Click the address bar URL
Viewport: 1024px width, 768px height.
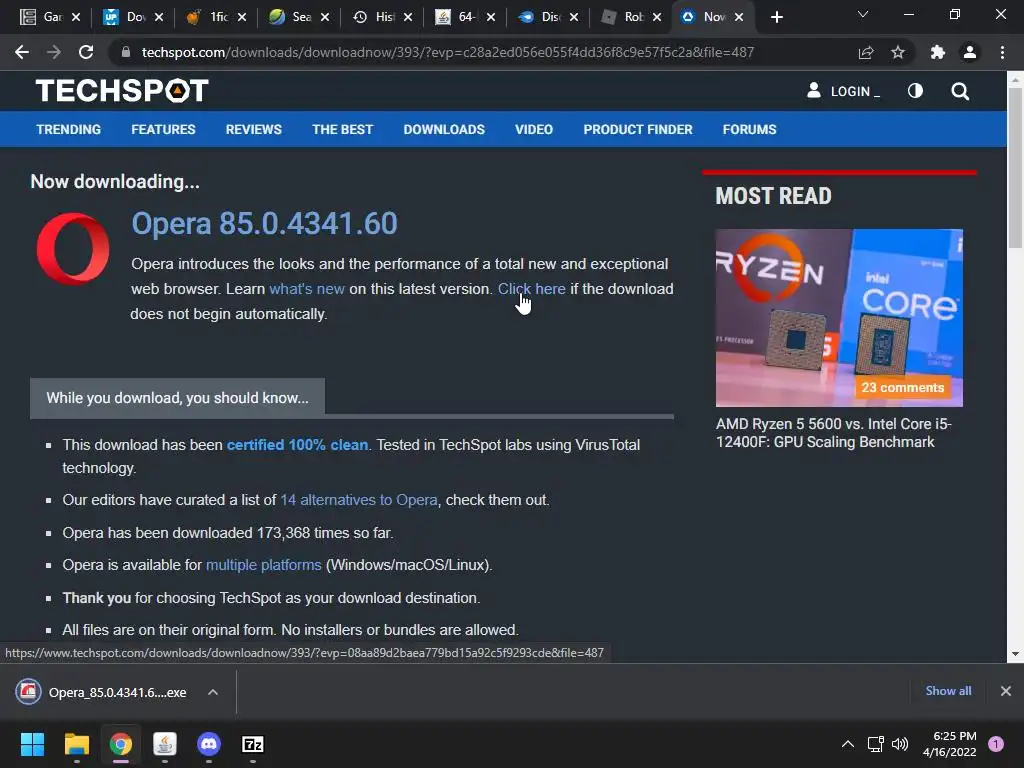coord(448,52)
